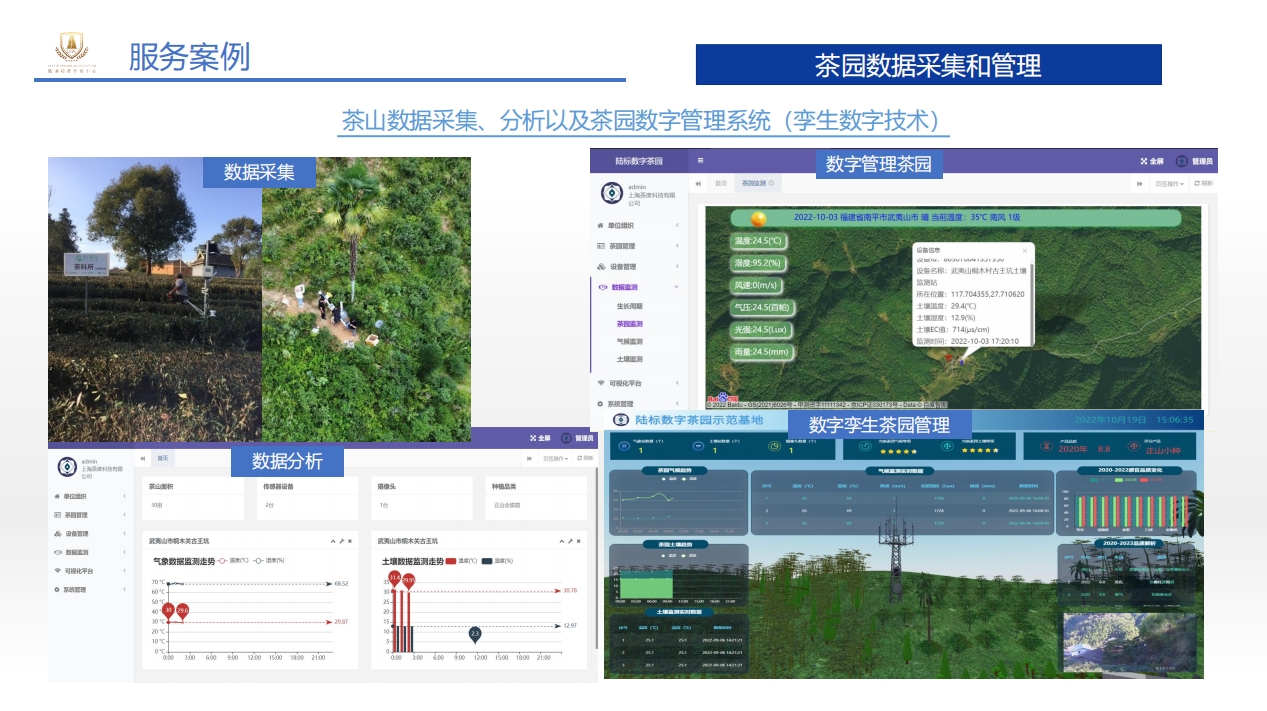
Task: Click the hamburger menu icon in the map window
Action: point(700,160)
